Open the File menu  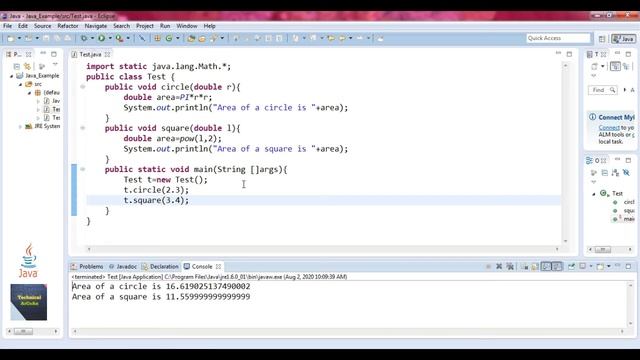point(7,26)
